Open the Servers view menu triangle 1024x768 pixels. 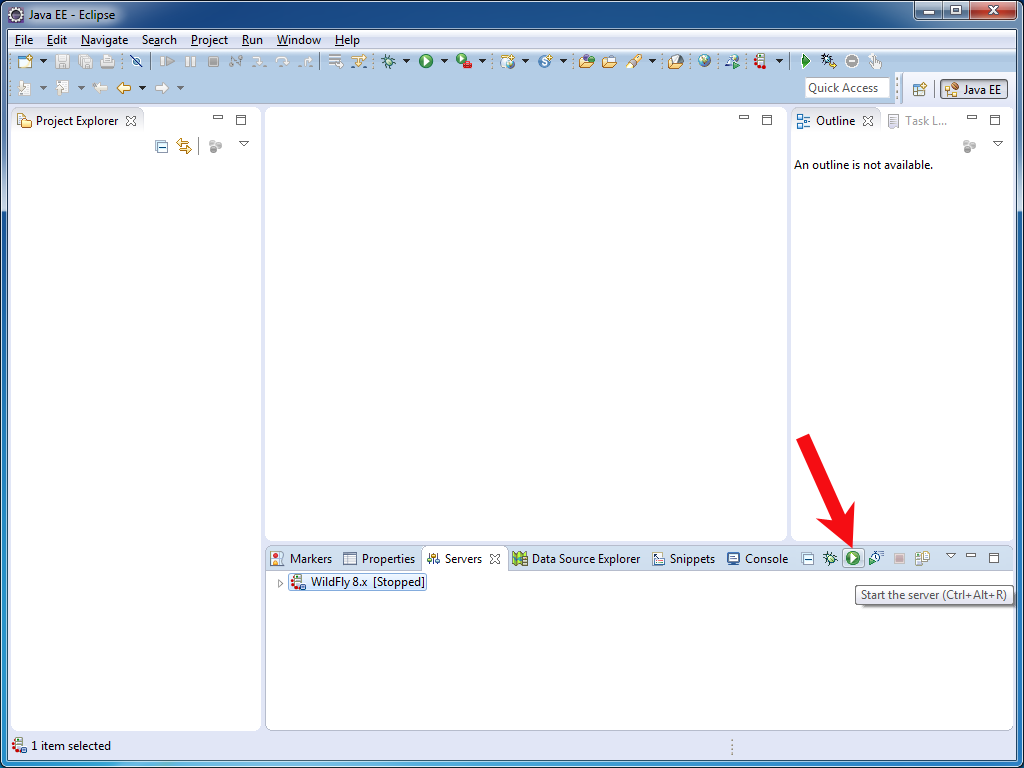pyautogui.click(x=951, y=556)
